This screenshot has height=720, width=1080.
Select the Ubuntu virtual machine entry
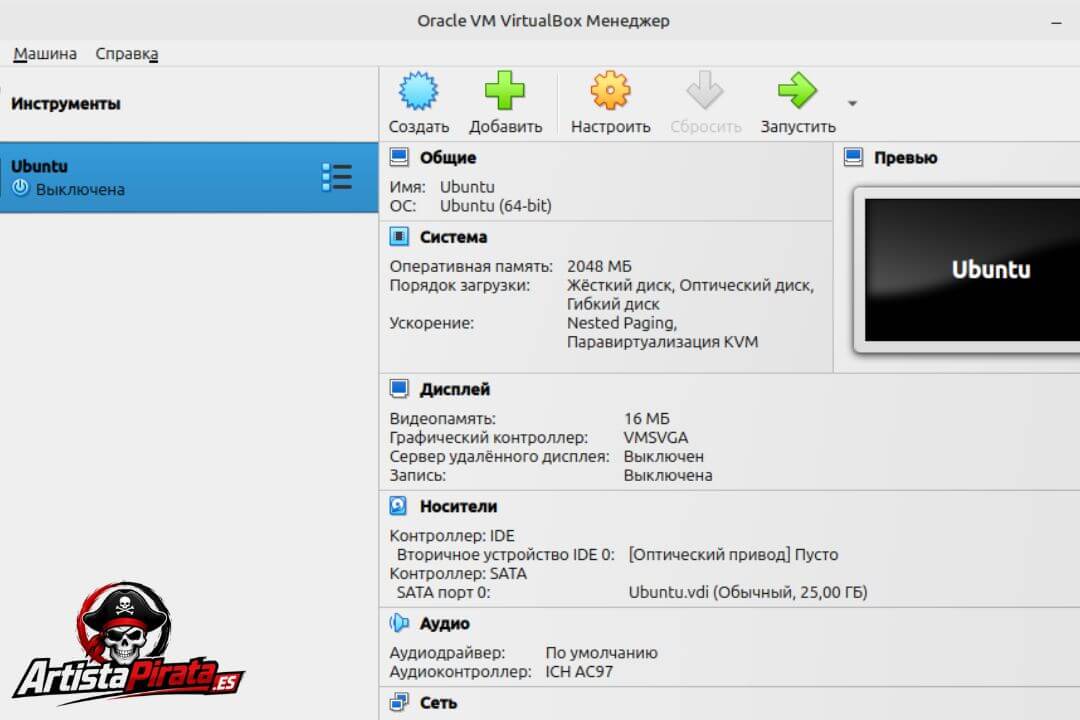(x=189, y=178)
